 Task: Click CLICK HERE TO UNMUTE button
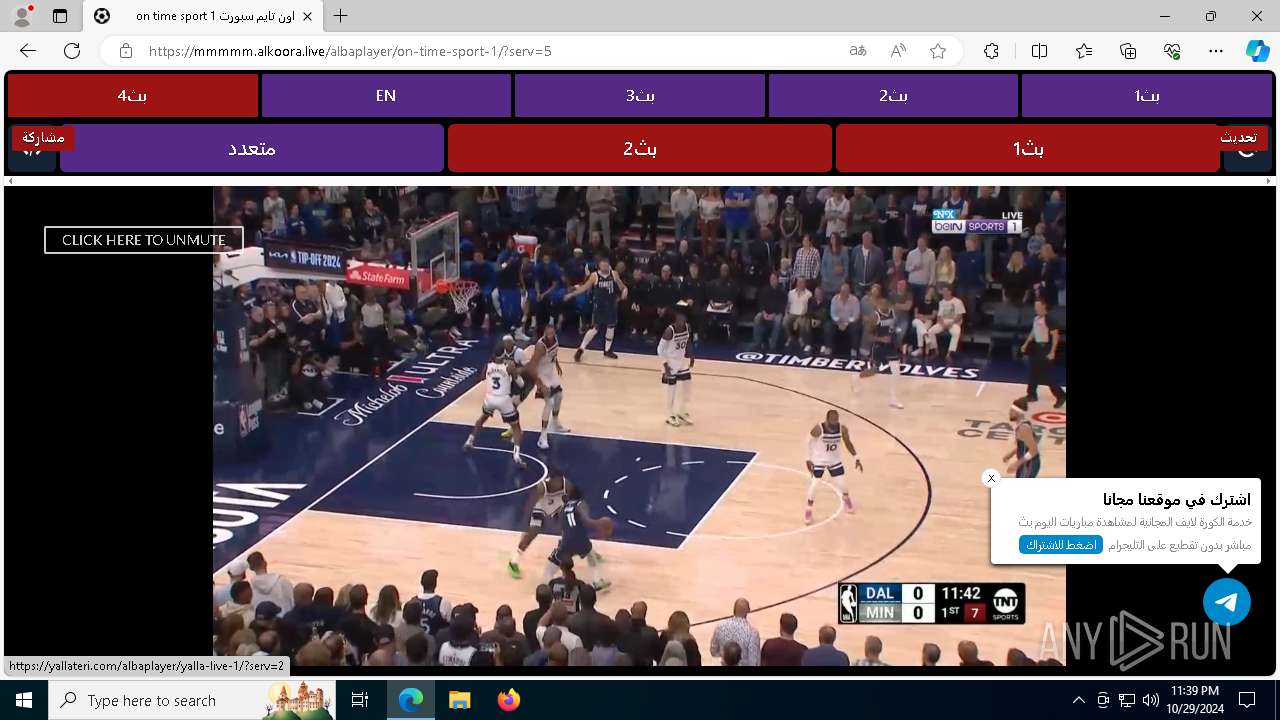pos(144,240)
